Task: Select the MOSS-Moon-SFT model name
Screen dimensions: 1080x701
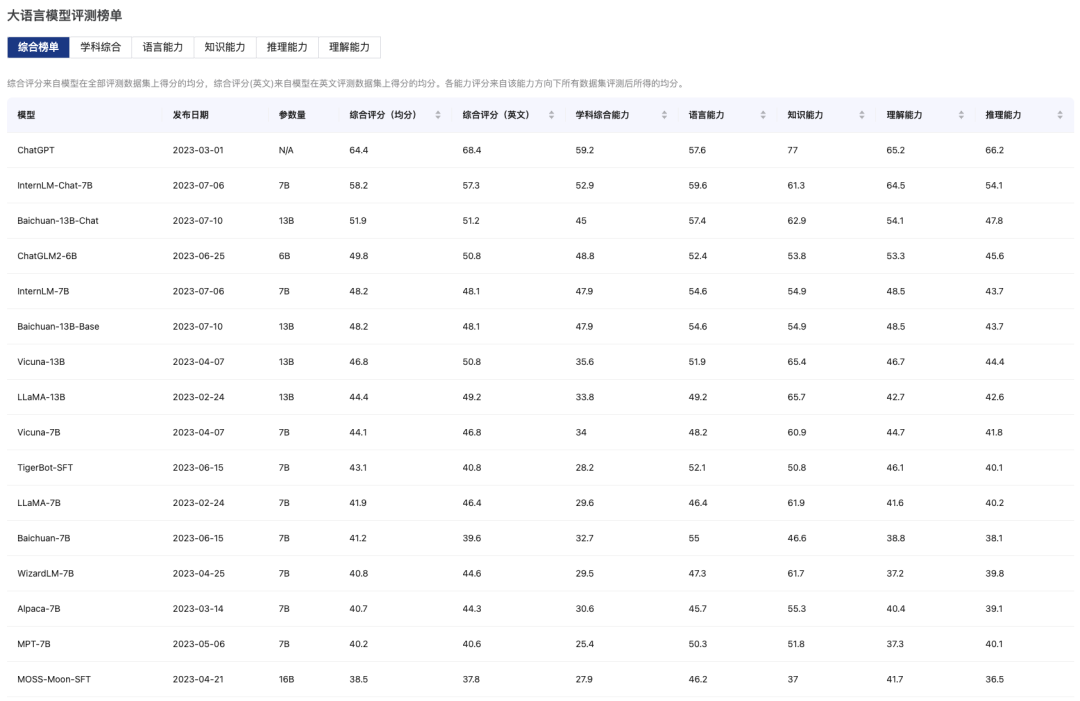Action: coord(54,679)
